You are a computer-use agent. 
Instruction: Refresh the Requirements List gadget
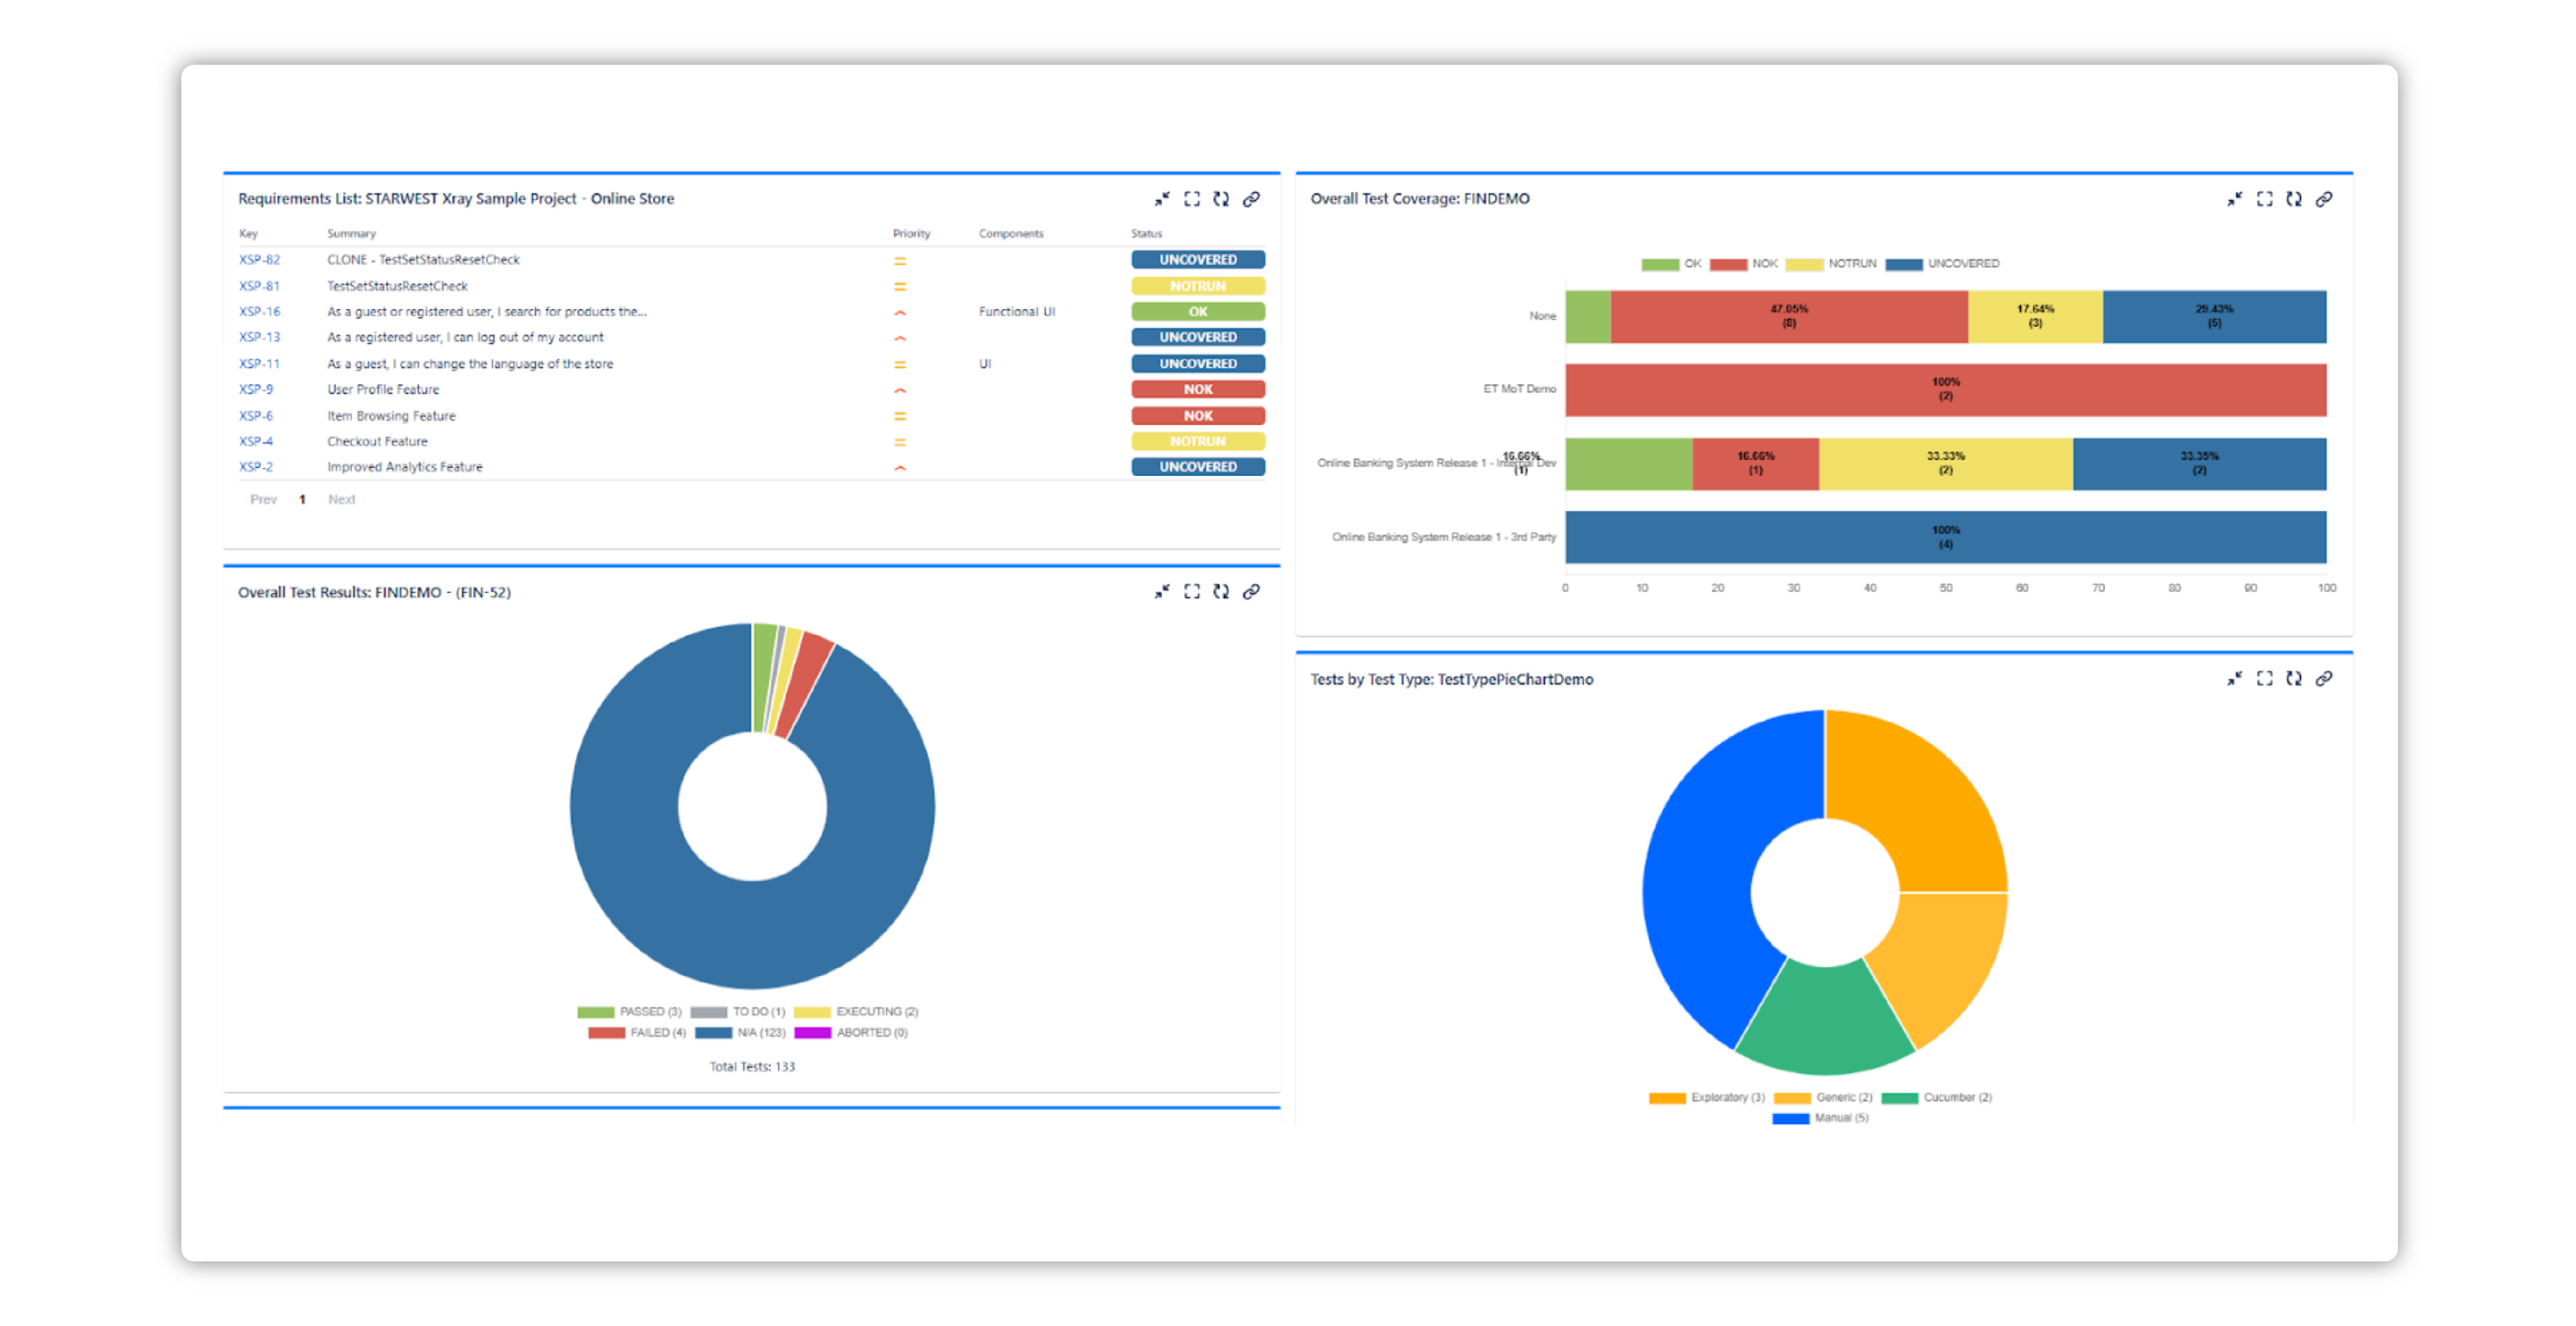[x=1221, y=198]
